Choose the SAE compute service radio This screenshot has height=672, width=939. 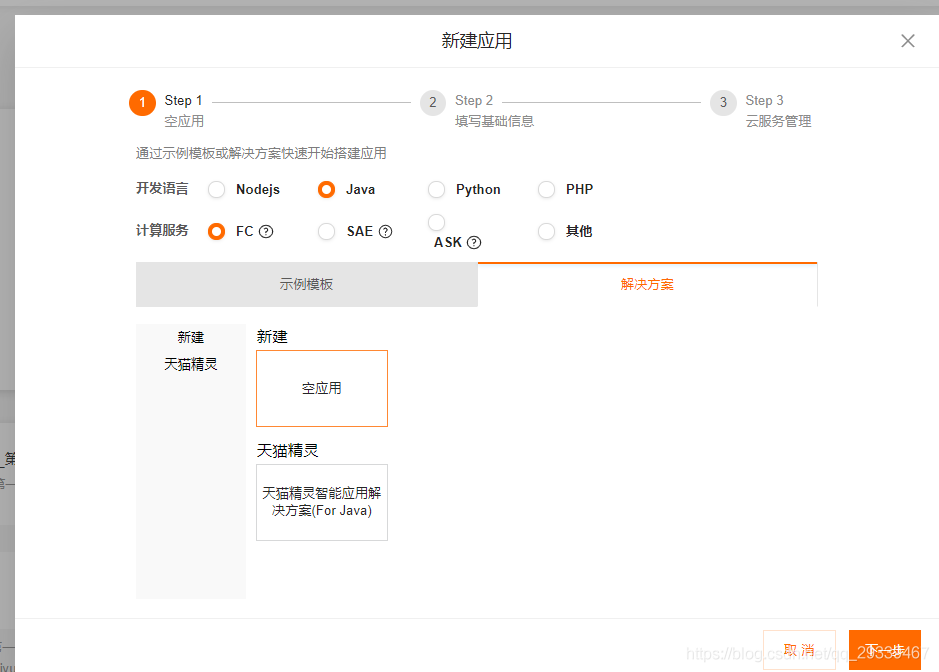(326, 232)
